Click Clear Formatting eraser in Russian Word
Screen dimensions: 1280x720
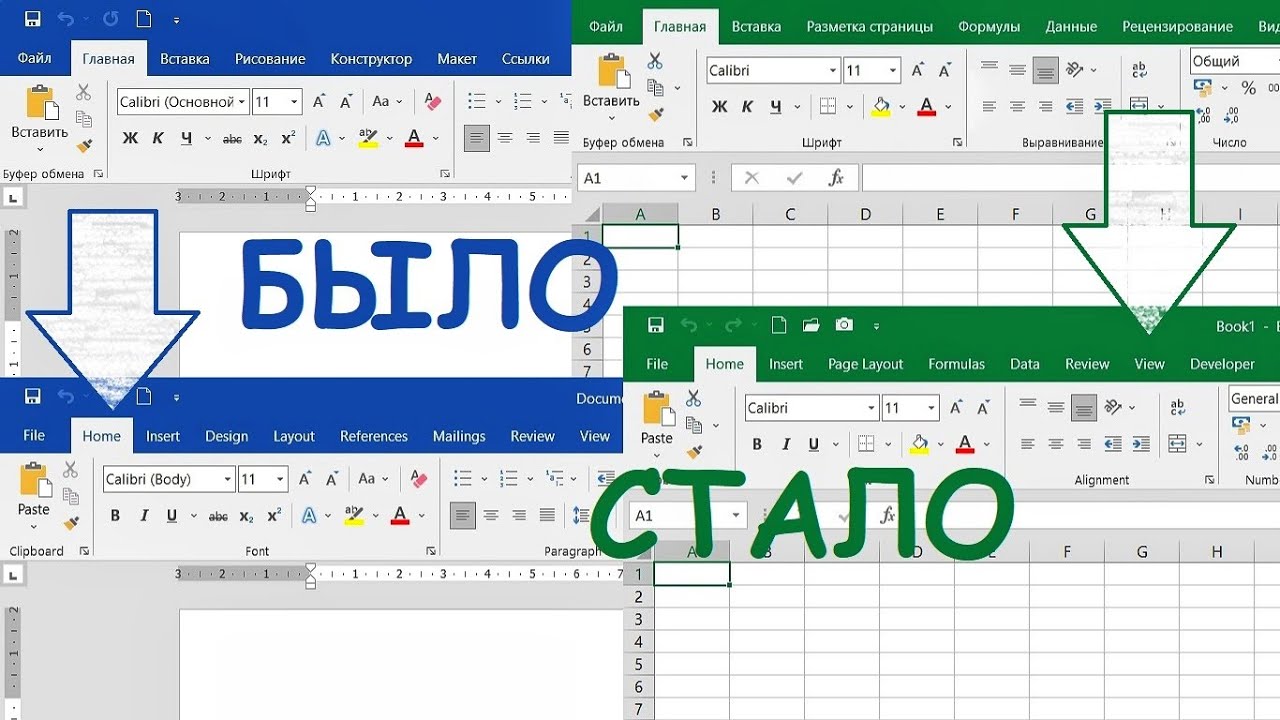[x=433, y=102]
